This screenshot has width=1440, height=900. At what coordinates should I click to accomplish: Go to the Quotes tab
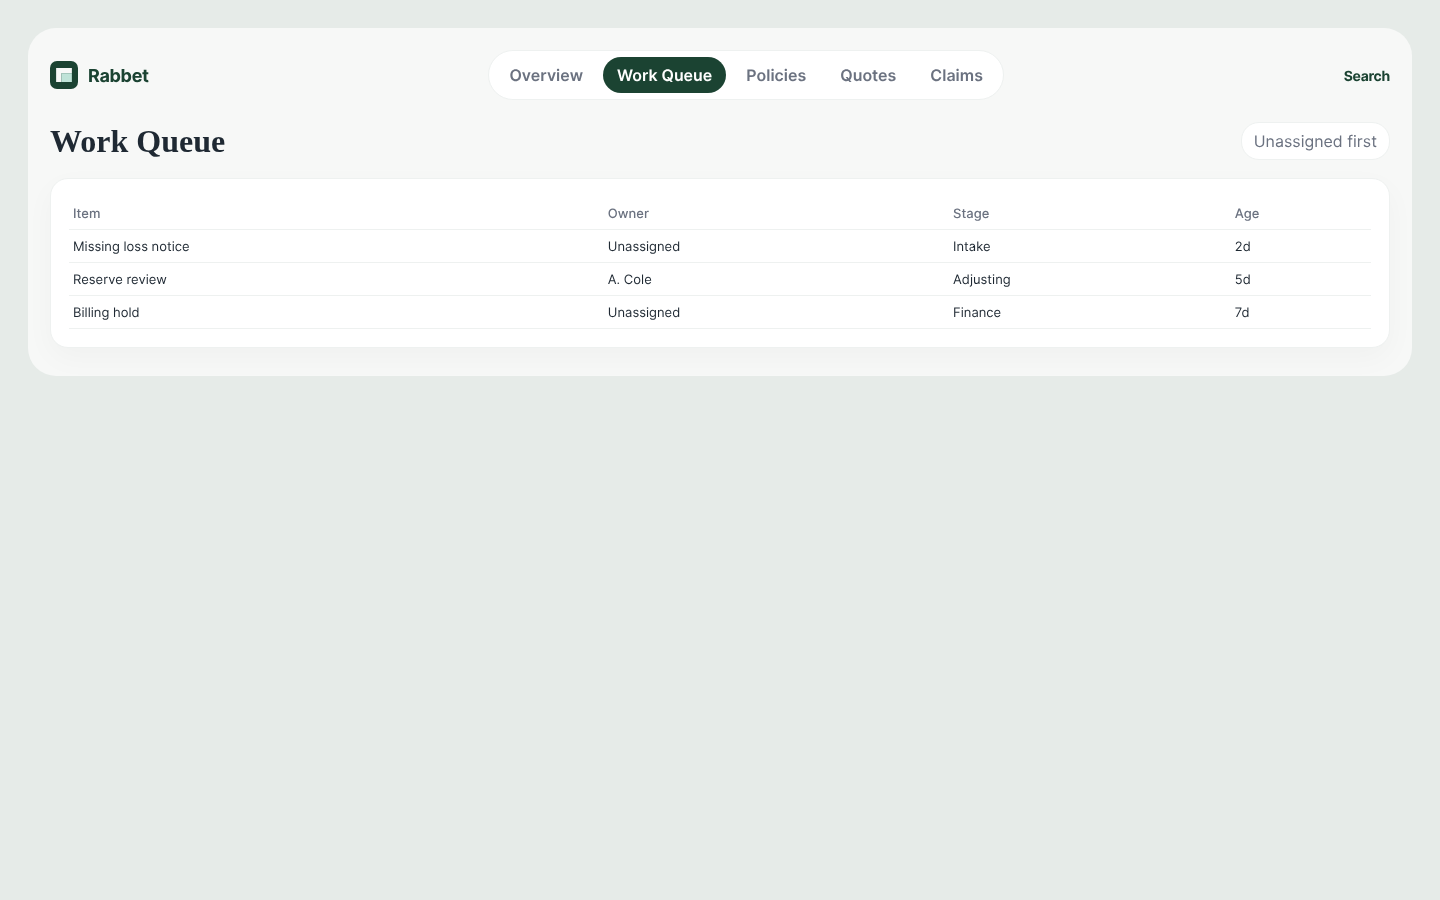click(x=868, y=75)
